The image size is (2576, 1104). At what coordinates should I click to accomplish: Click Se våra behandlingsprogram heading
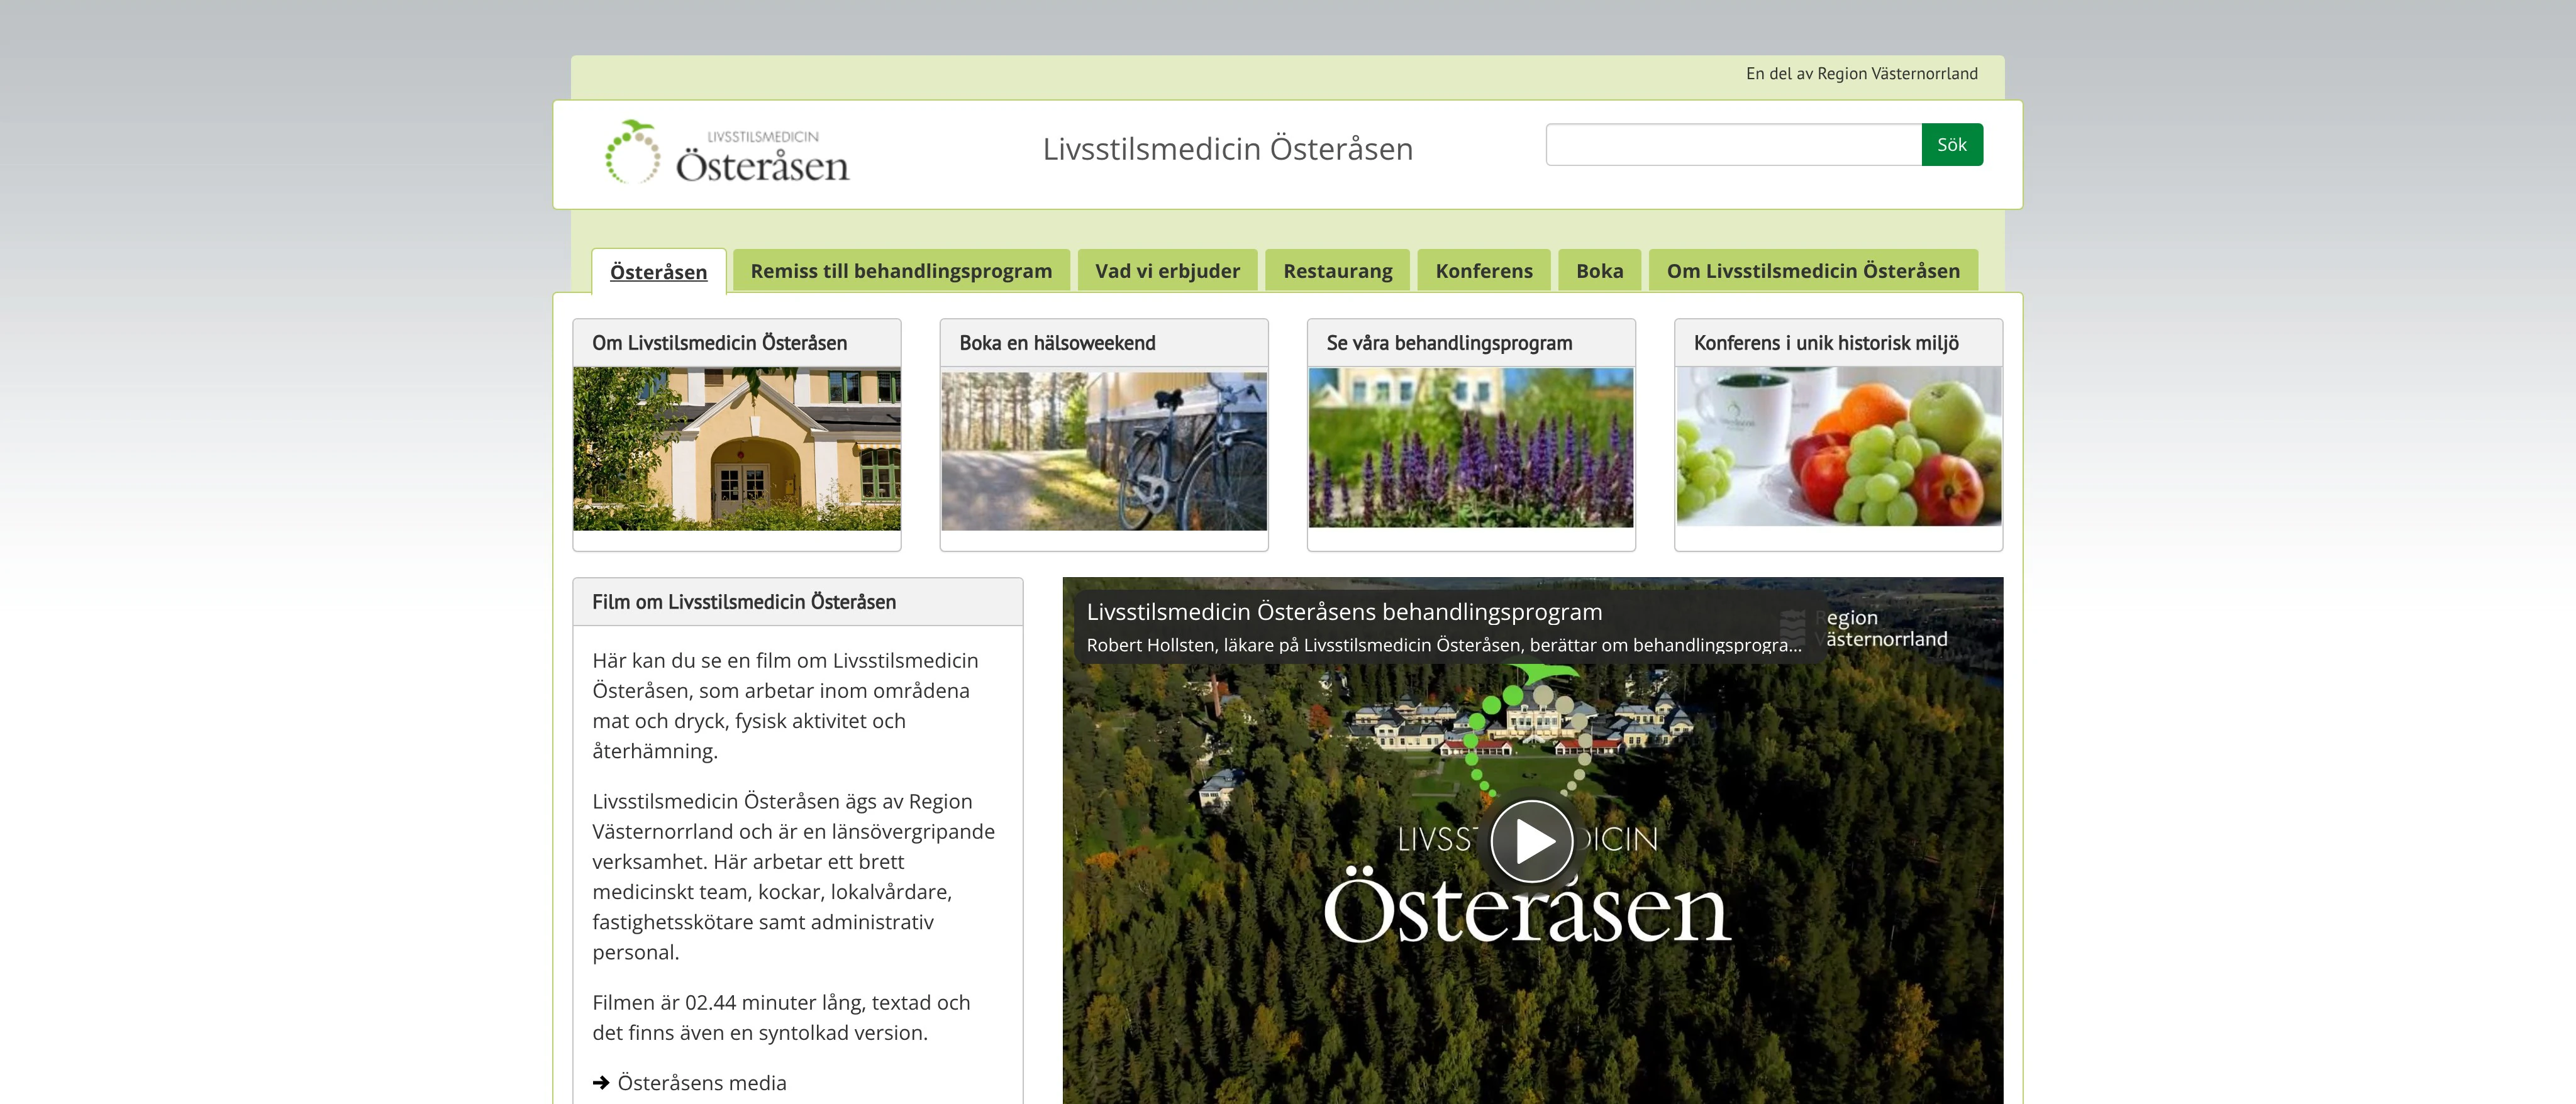(x=1449, y=343)
